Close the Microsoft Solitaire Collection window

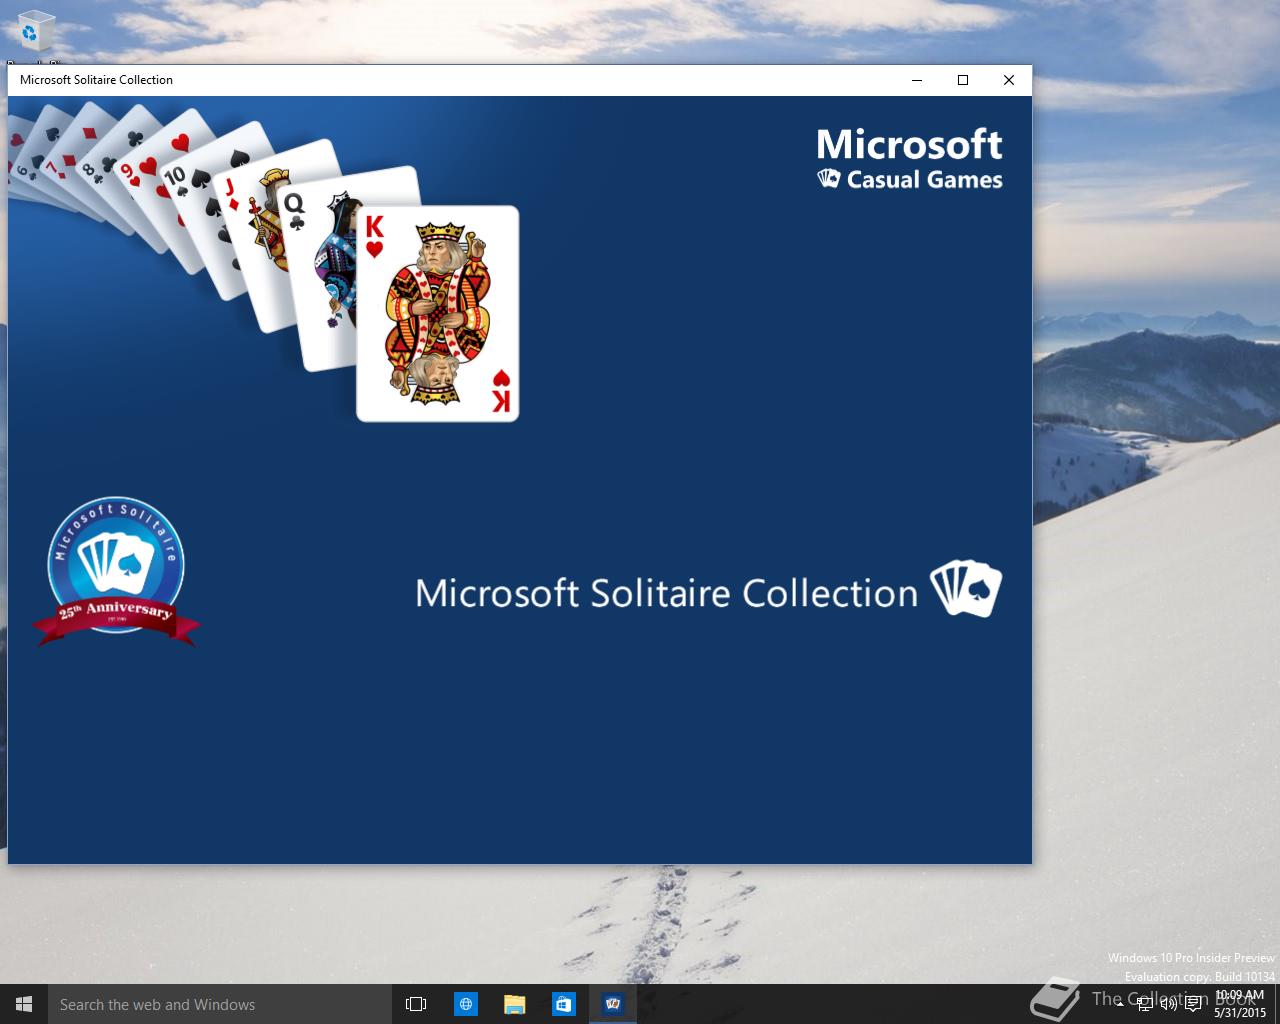click(x=1009, y=80)
